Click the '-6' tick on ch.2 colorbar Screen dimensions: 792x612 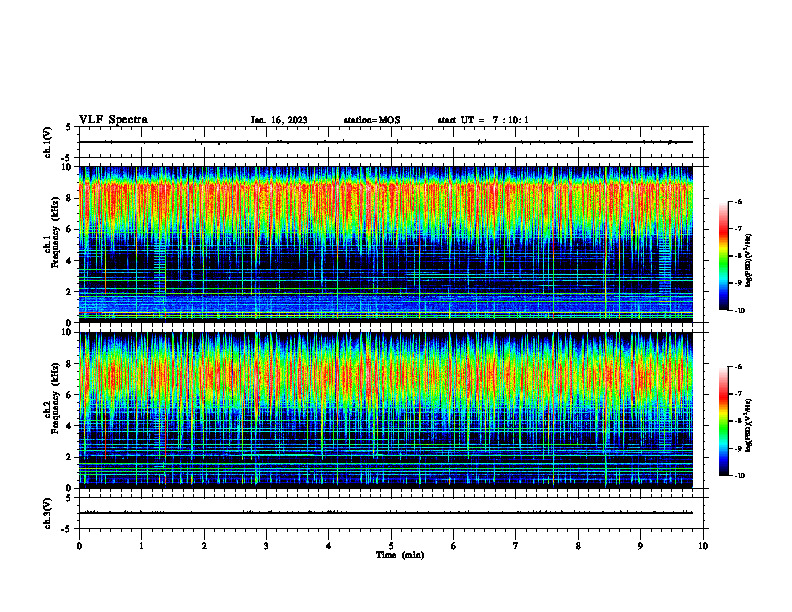(x=738, y=367)
